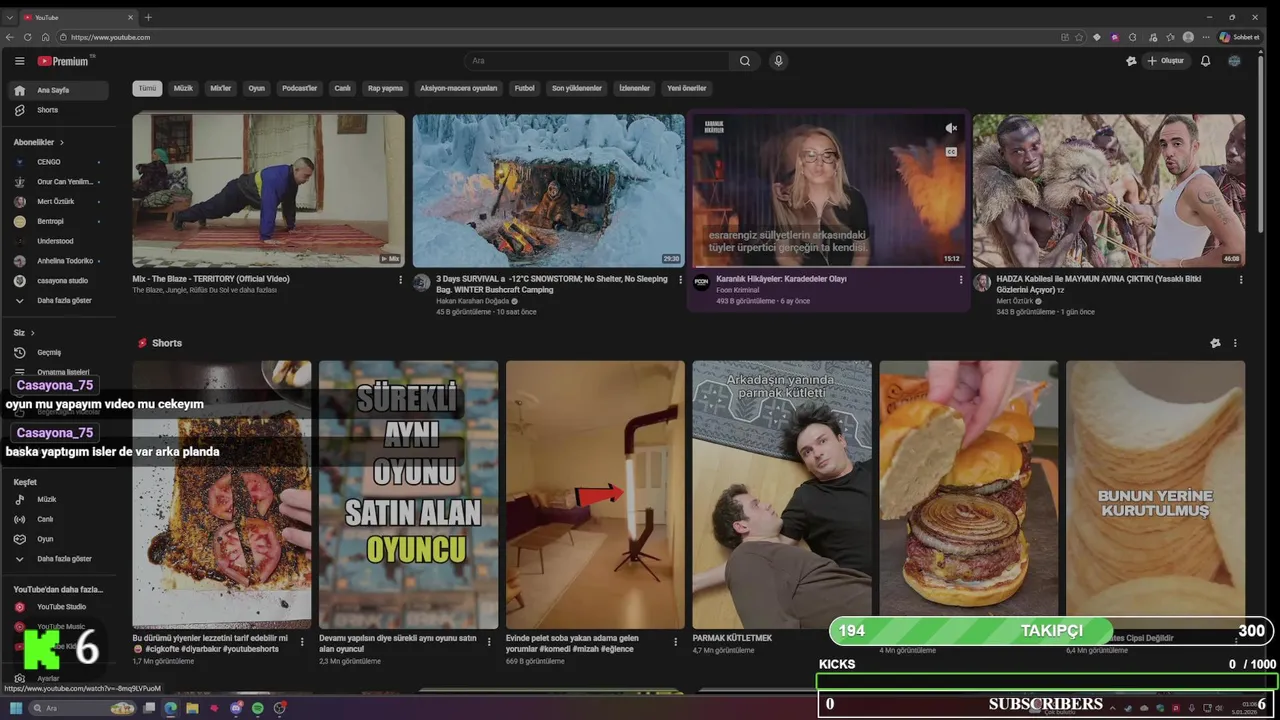Select the Rap yapma filter chip
The image size is (1280, 720).
coord(385,88)
